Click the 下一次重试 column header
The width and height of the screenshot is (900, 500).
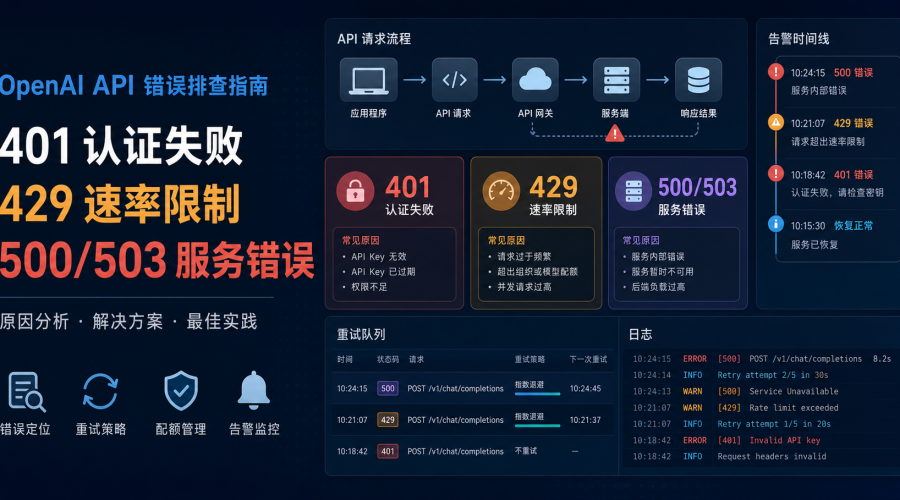[x=588, y=359]
